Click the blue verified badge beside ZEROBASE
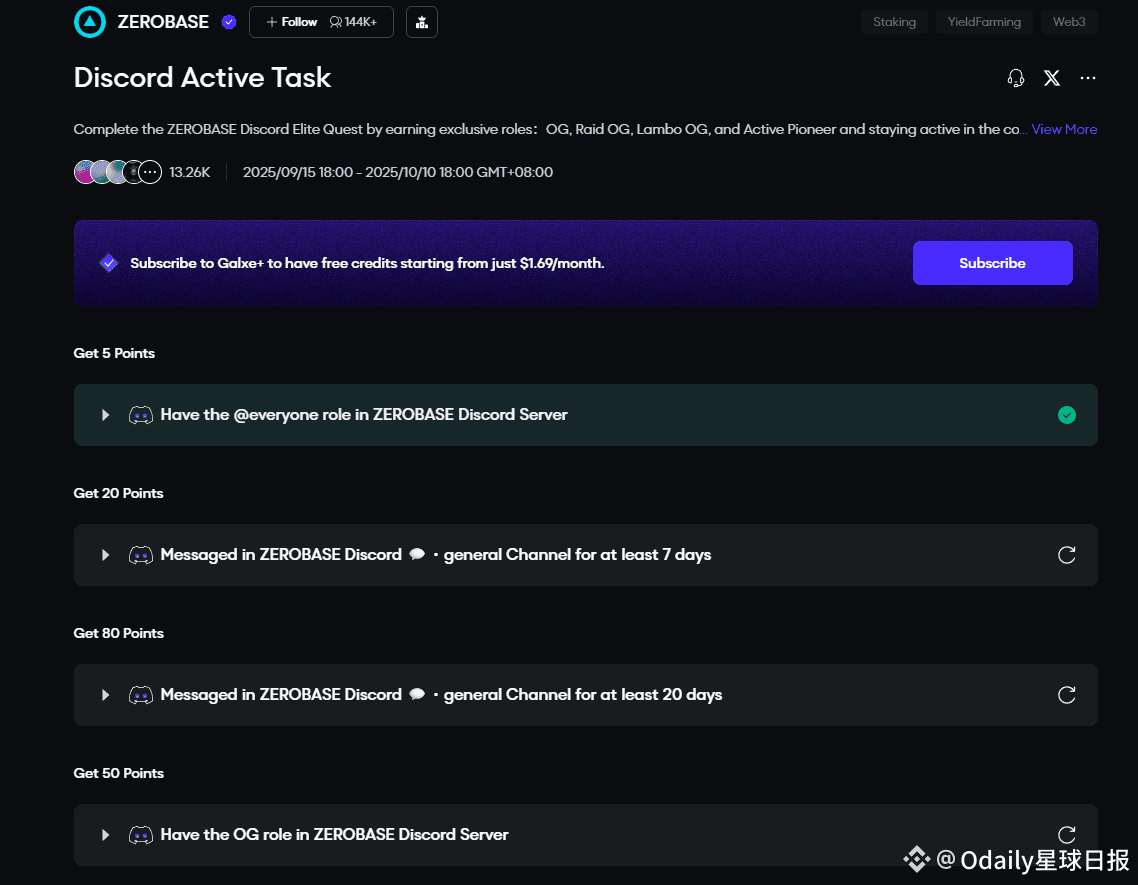1138x885 pixels. pyautogui.click(x=229, y=22)
